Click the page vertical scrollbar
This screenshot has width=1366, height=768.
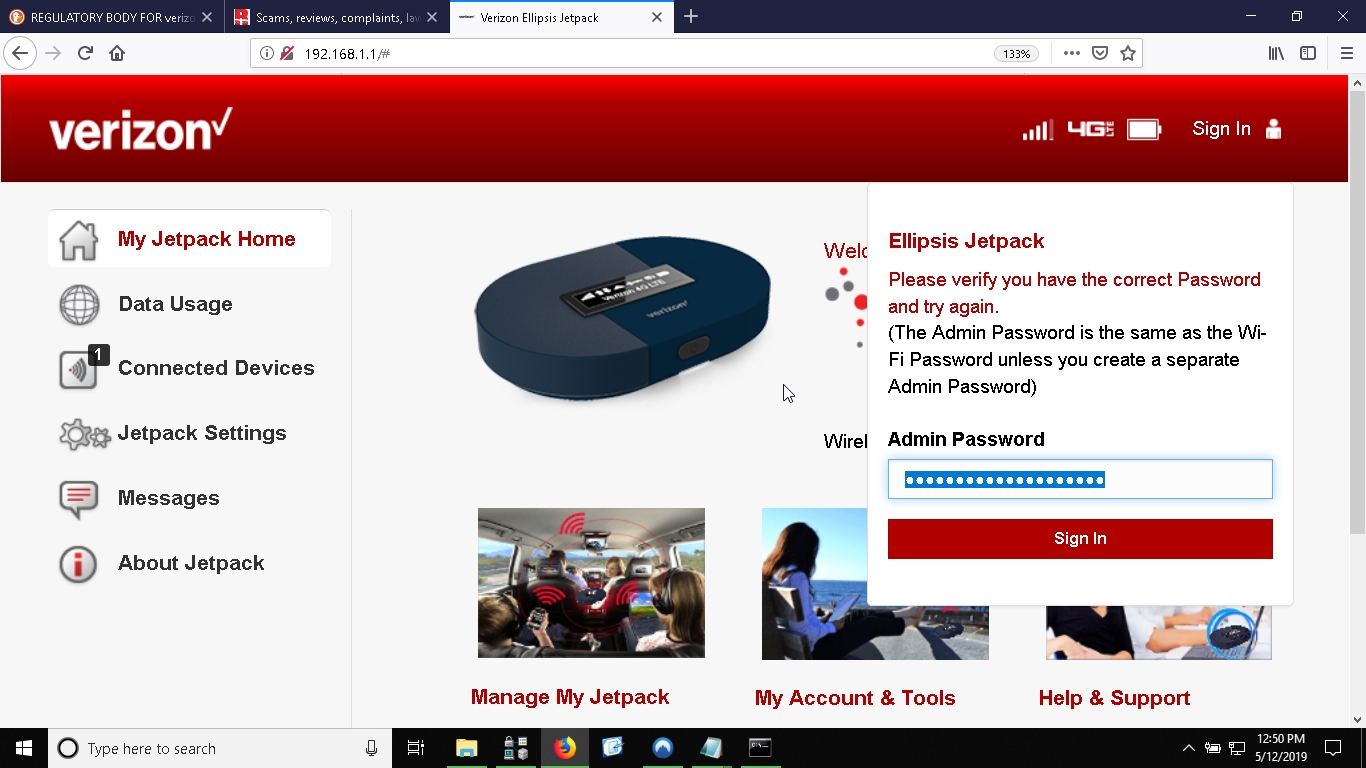(x=1357, y=313)
